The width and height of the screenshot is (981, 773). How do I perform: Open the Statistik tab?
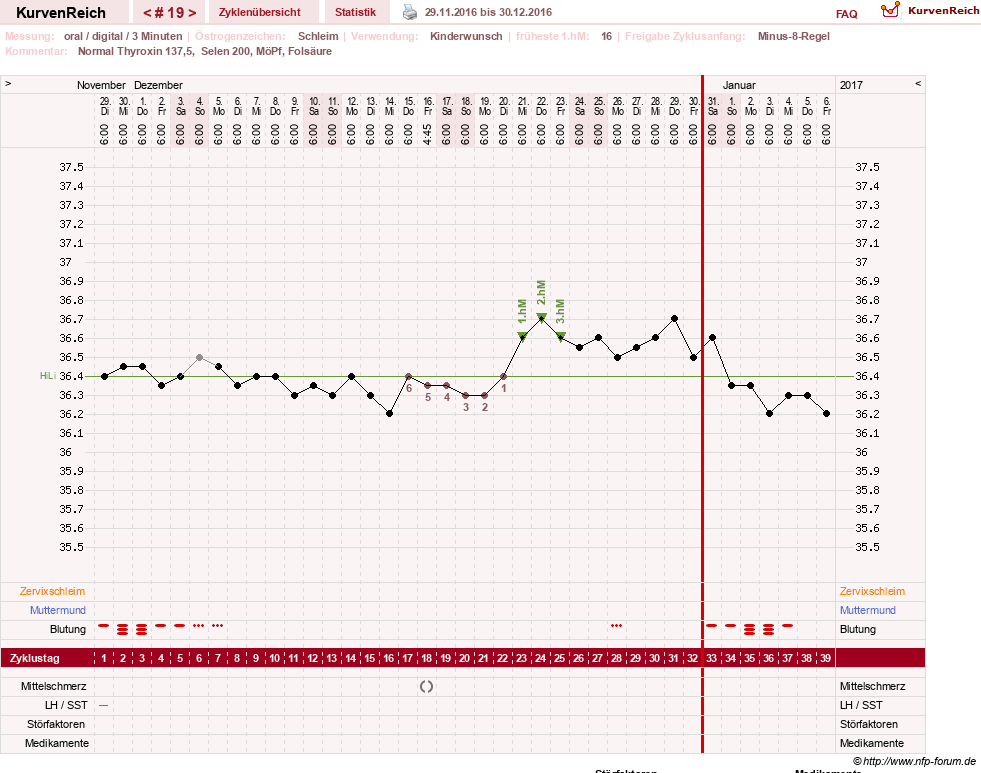pos(355,12)
